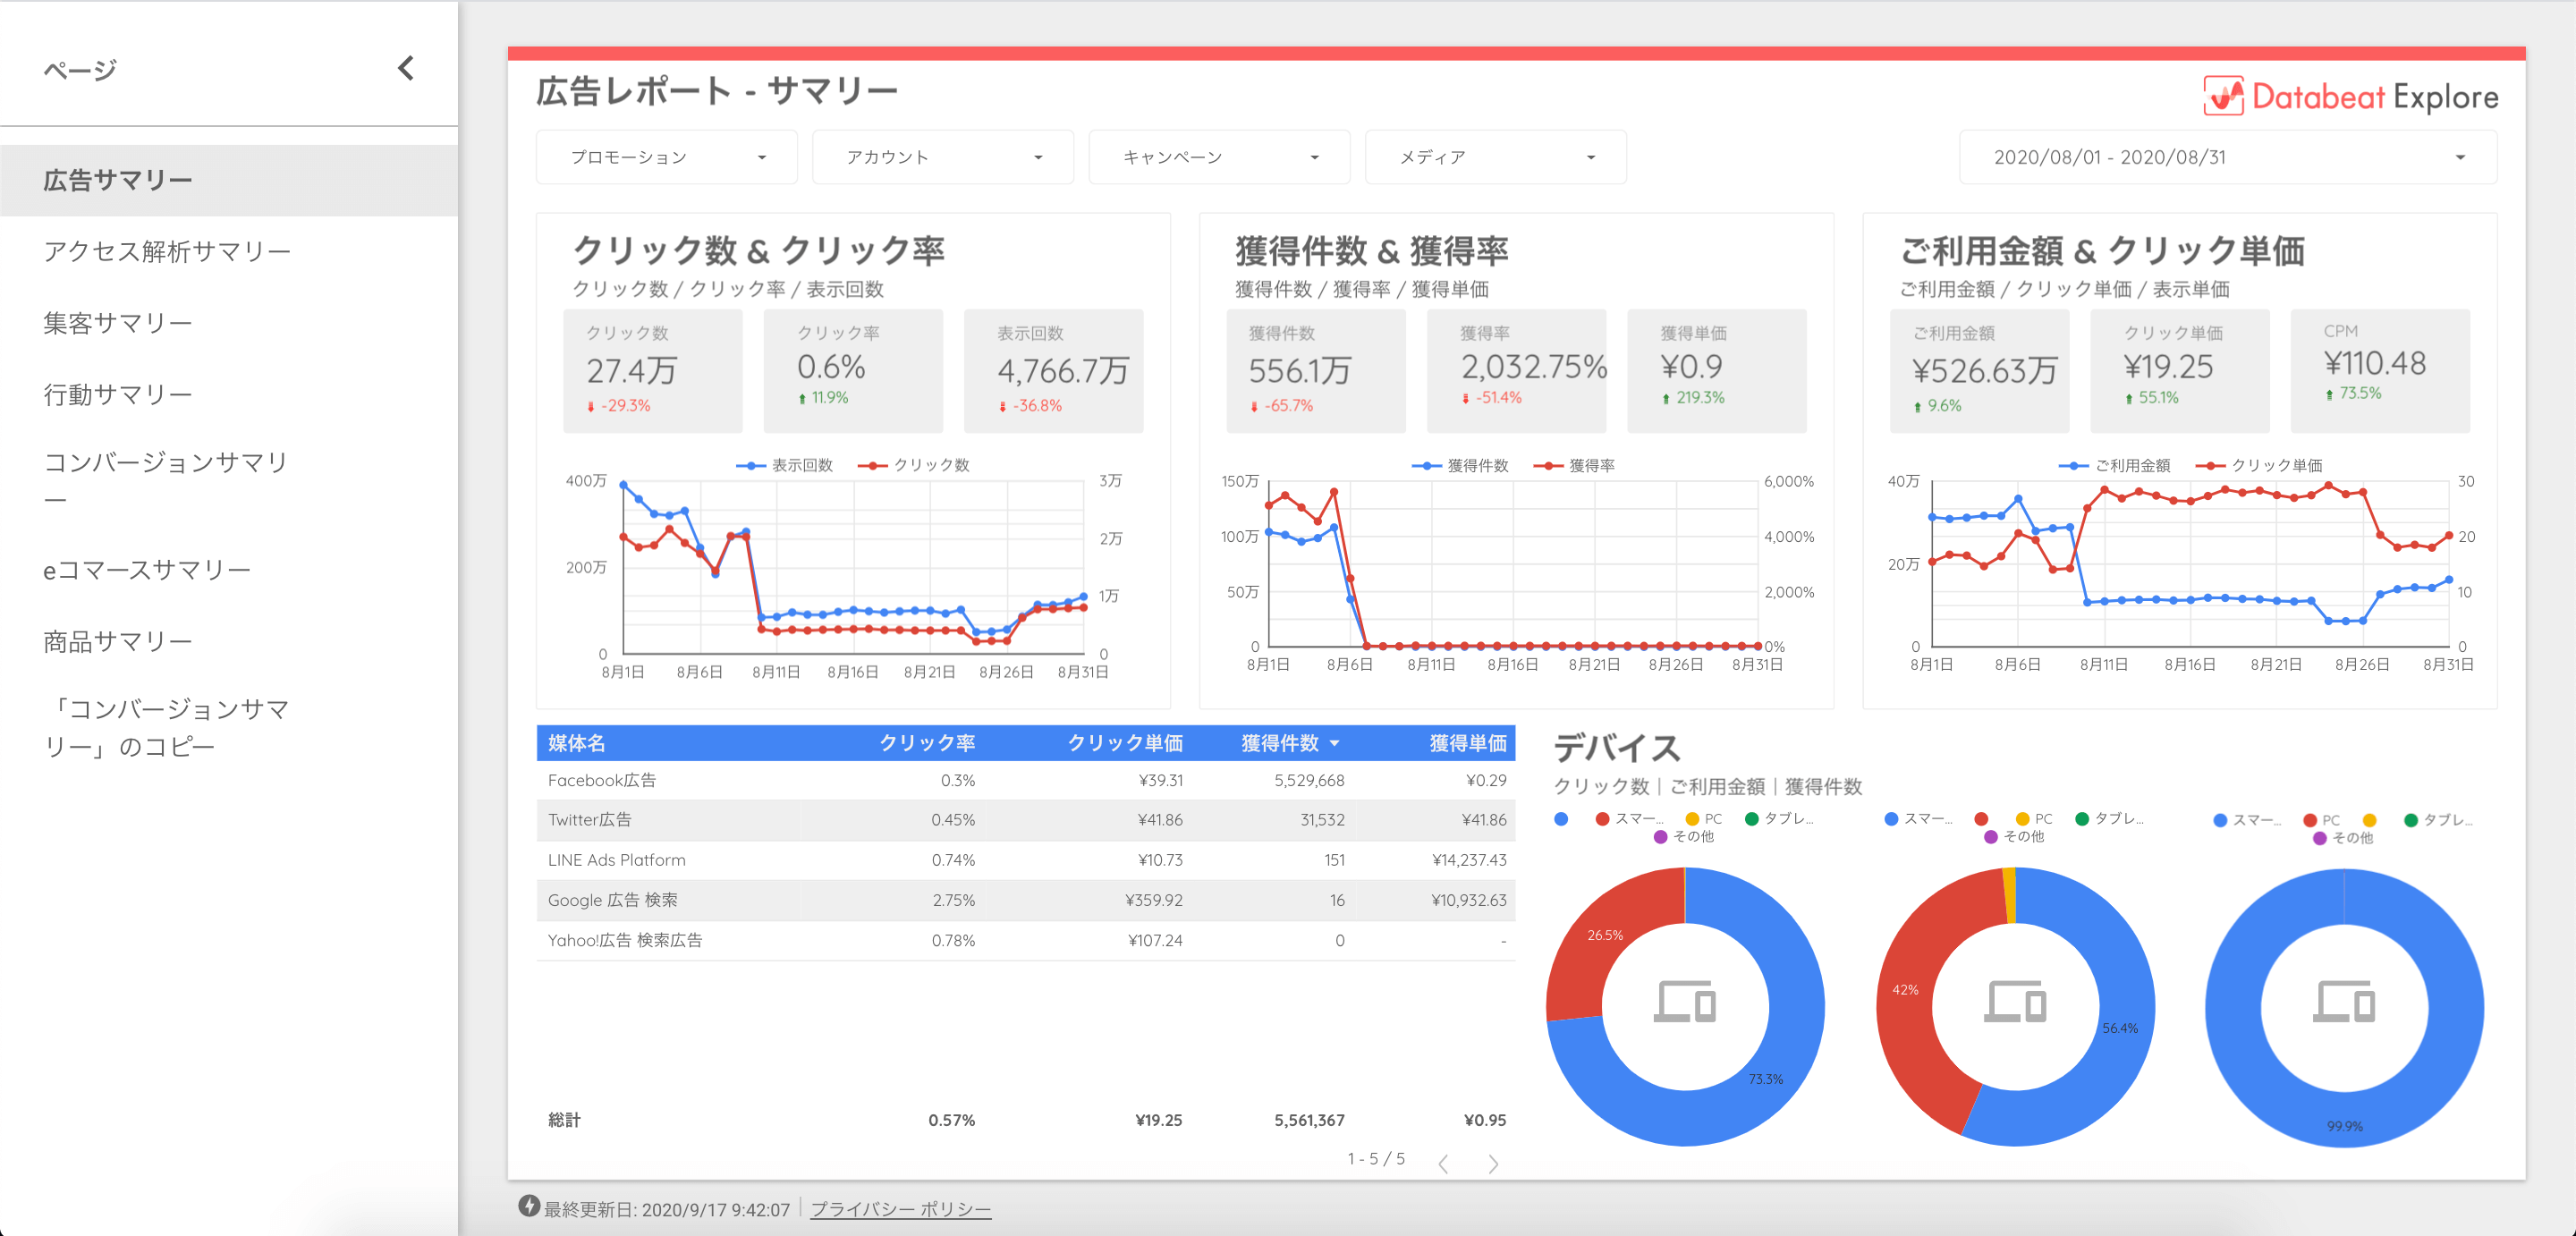The image size is (2576, 1236).
Task: Open 行動サマリー page
Action: [x=229, y=394]
